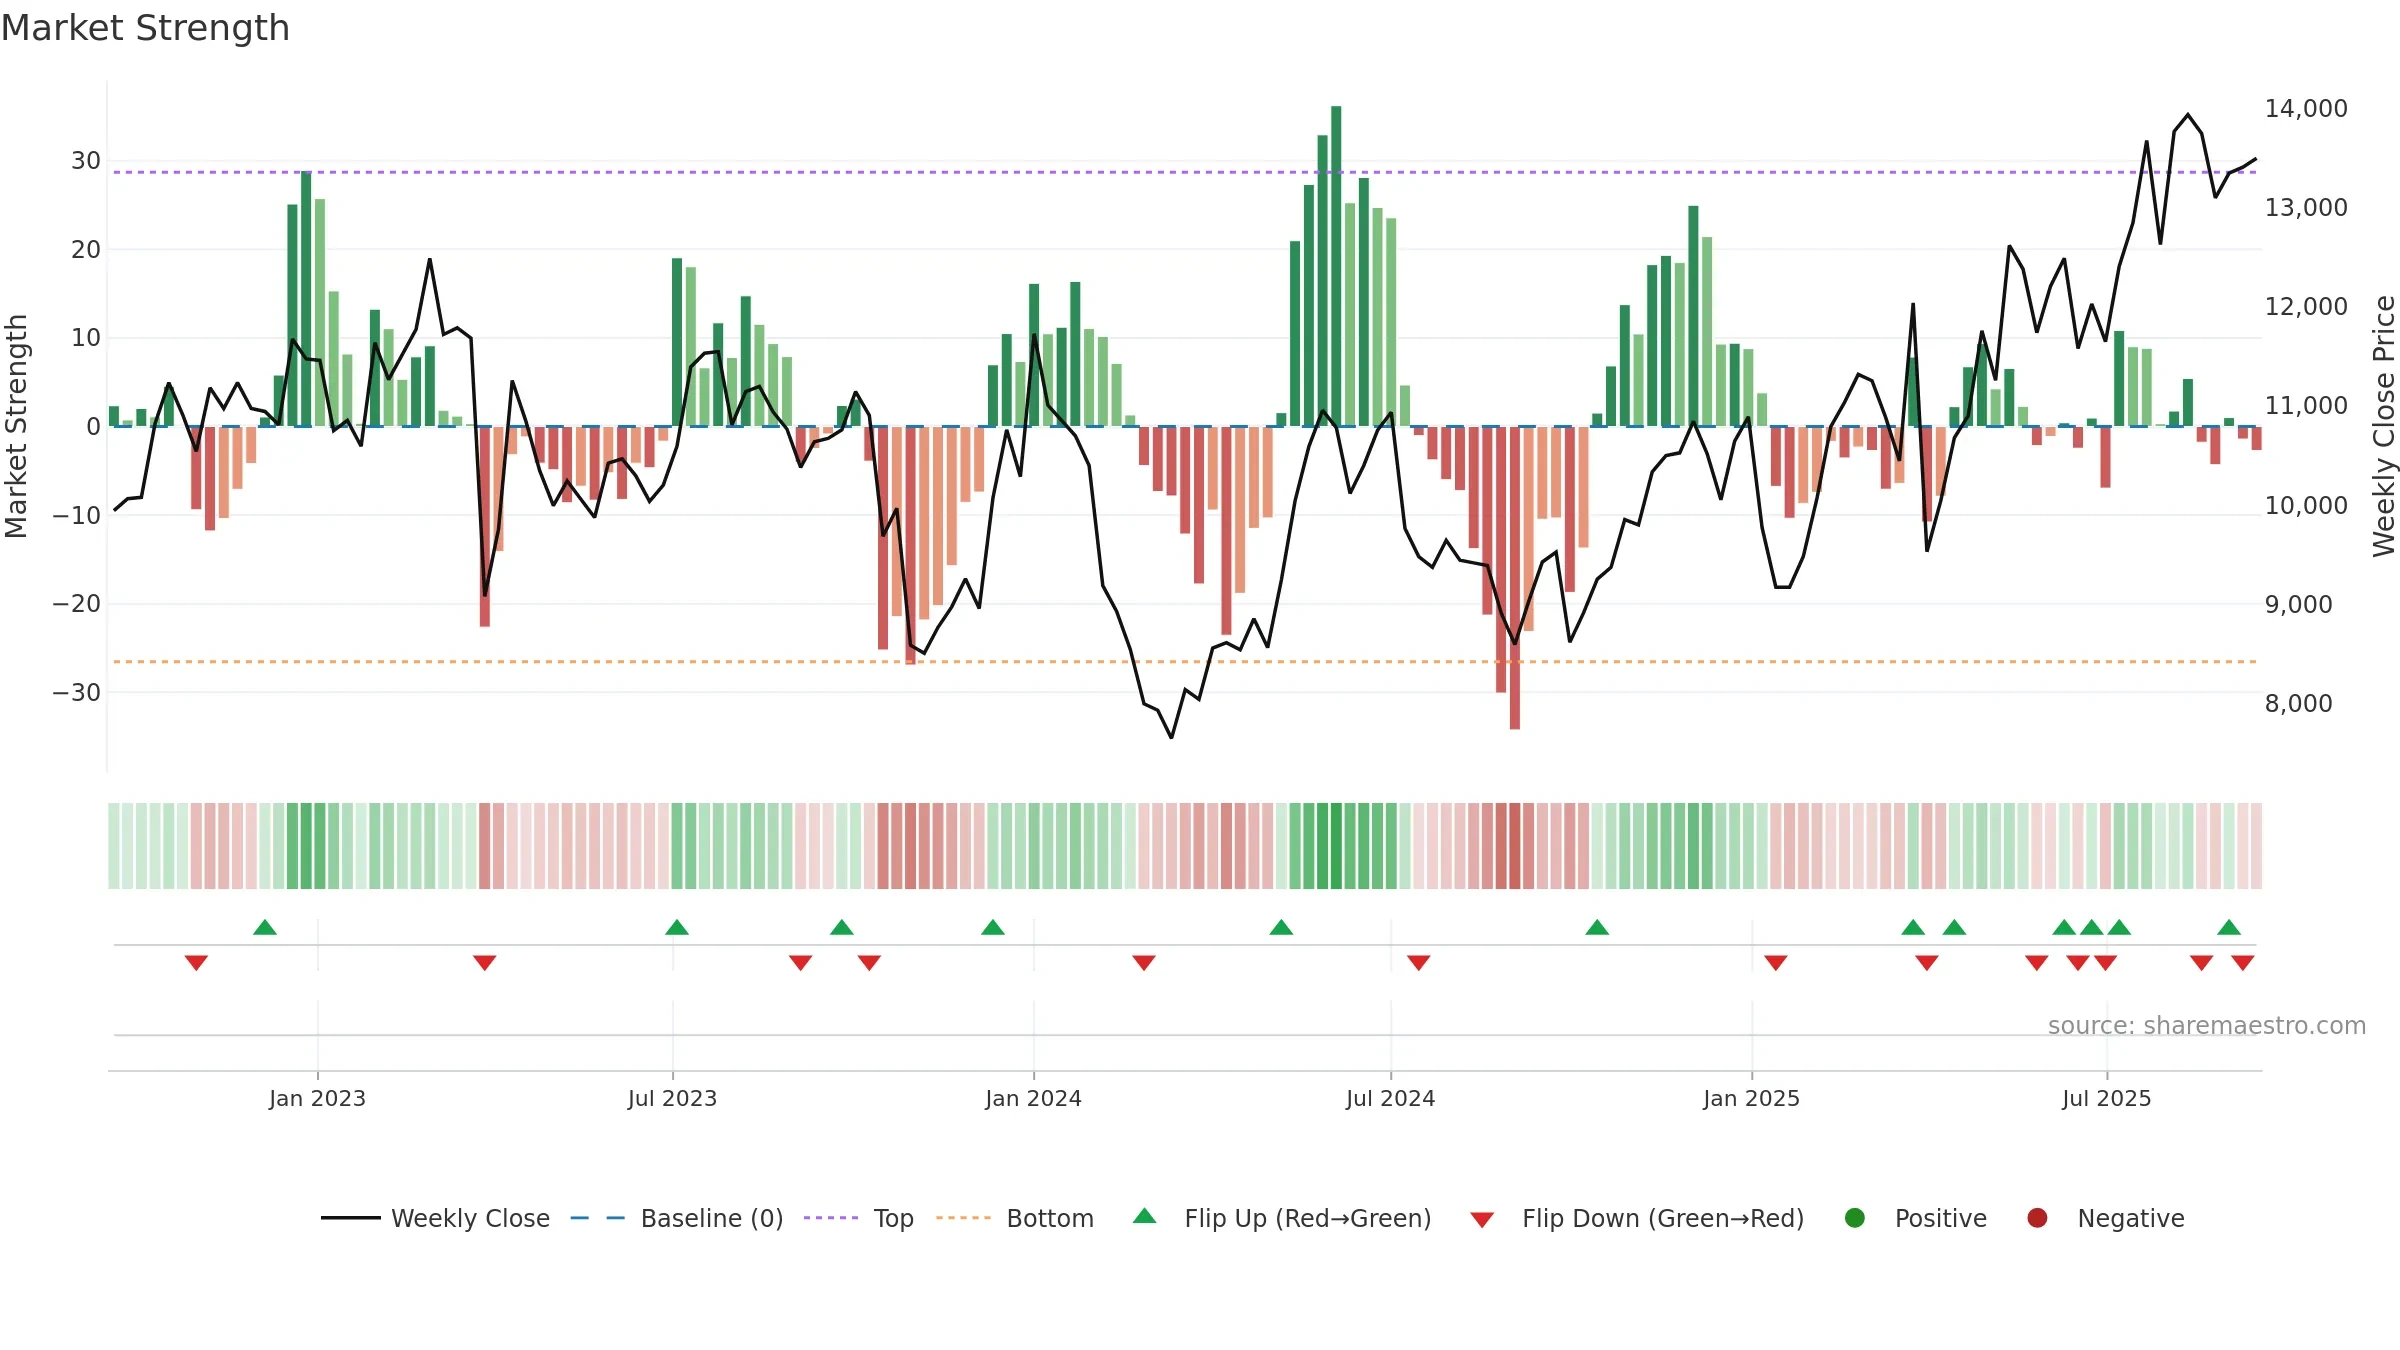Click the green Flip Up triangle in legend
2400x1350 pixels.
(x=1145, y=1216)
